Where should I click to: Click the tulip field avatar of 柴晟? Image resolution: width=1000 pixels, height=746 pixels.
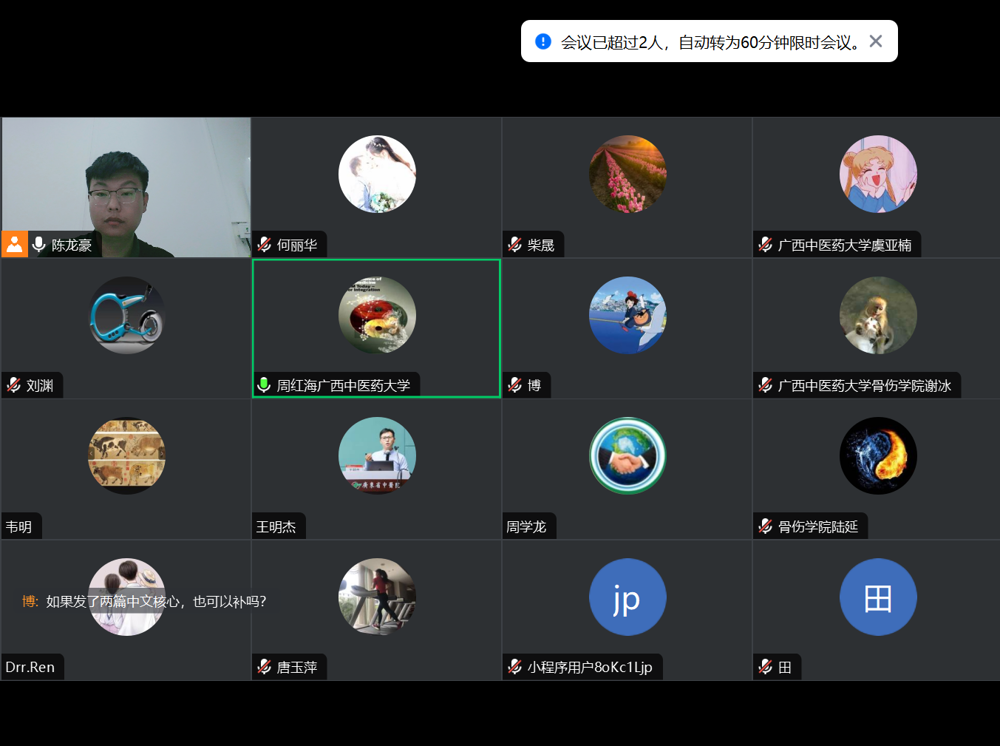pos(627,174)
